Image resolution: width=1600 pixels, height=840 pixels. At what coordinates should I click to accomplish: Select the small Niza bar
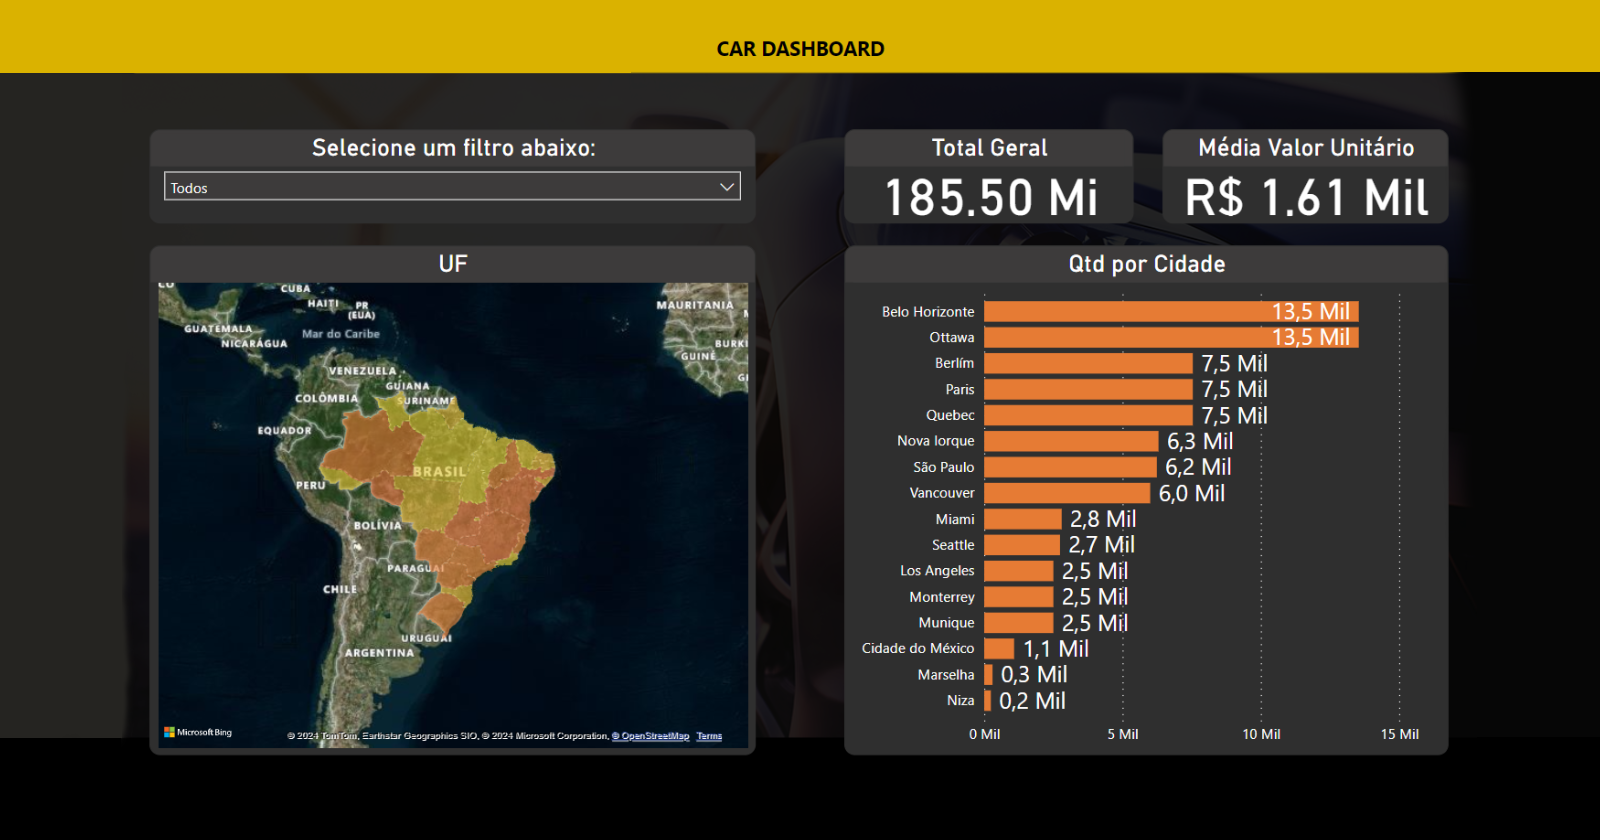(987, 702)
